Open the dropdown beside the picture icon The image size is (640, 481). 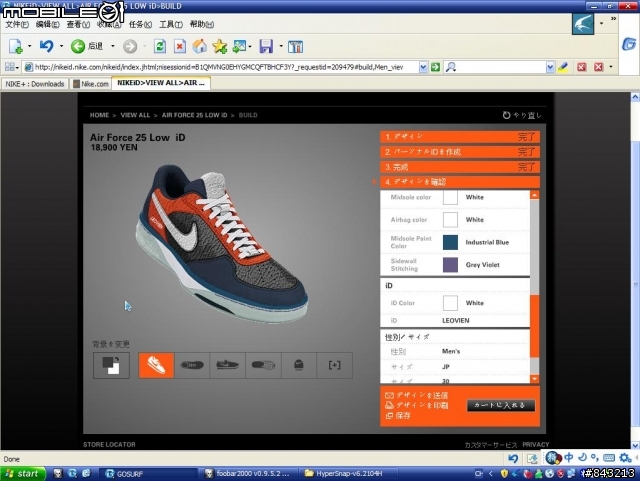pos(250,46)
